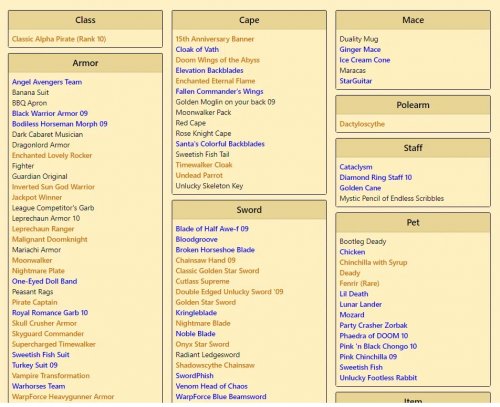500x407 pixels.
Task: Open Santa's Colorful Backblades entry
Action: (220, 144)
